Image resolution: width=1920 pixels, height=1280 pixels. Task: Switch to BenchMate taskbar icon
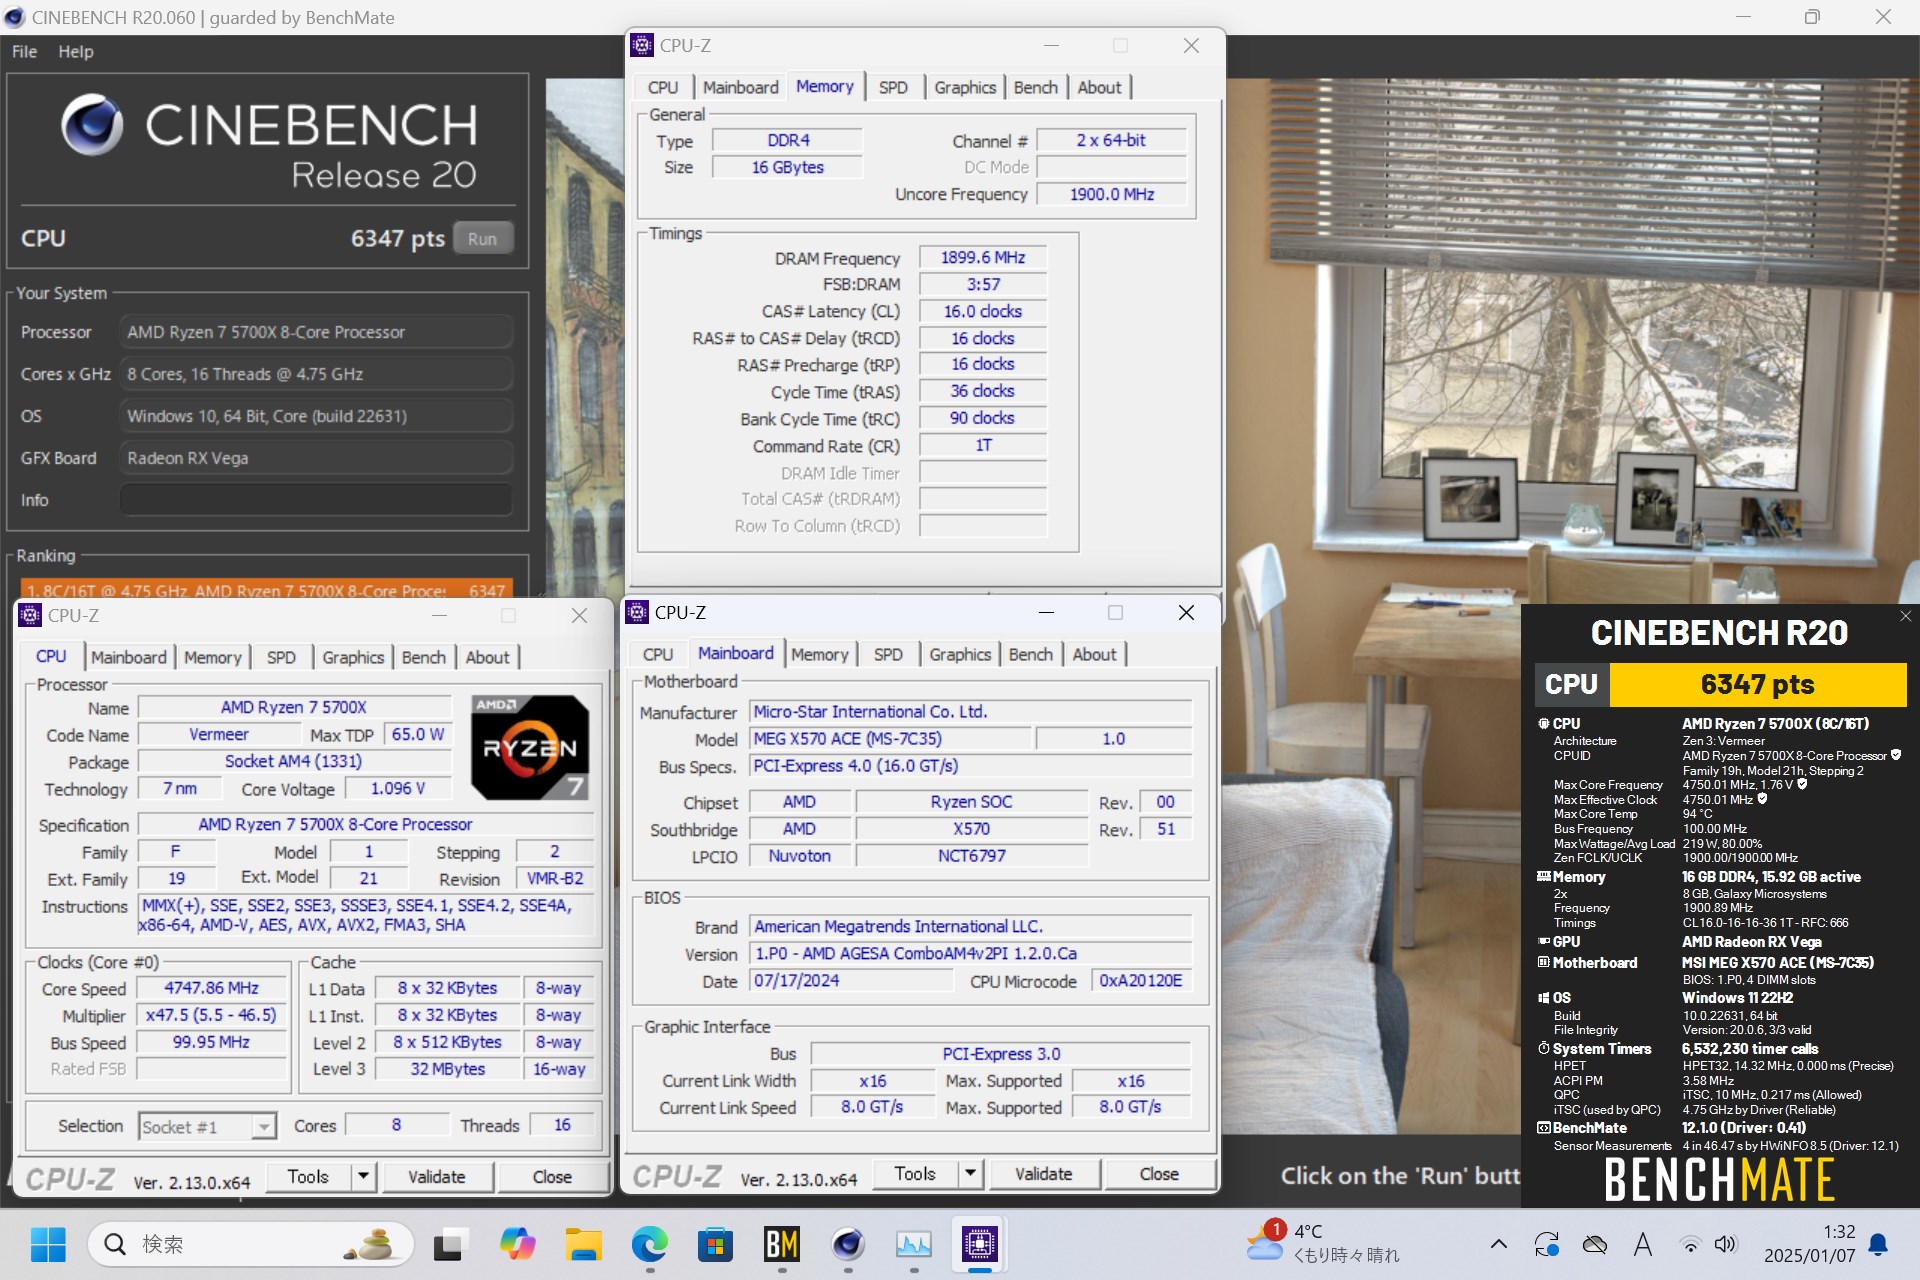[781, 1244]
